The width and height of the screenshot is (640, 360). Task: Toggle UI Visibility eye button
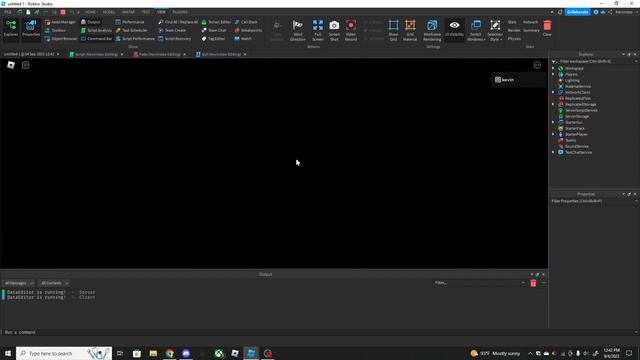point(454,29)
